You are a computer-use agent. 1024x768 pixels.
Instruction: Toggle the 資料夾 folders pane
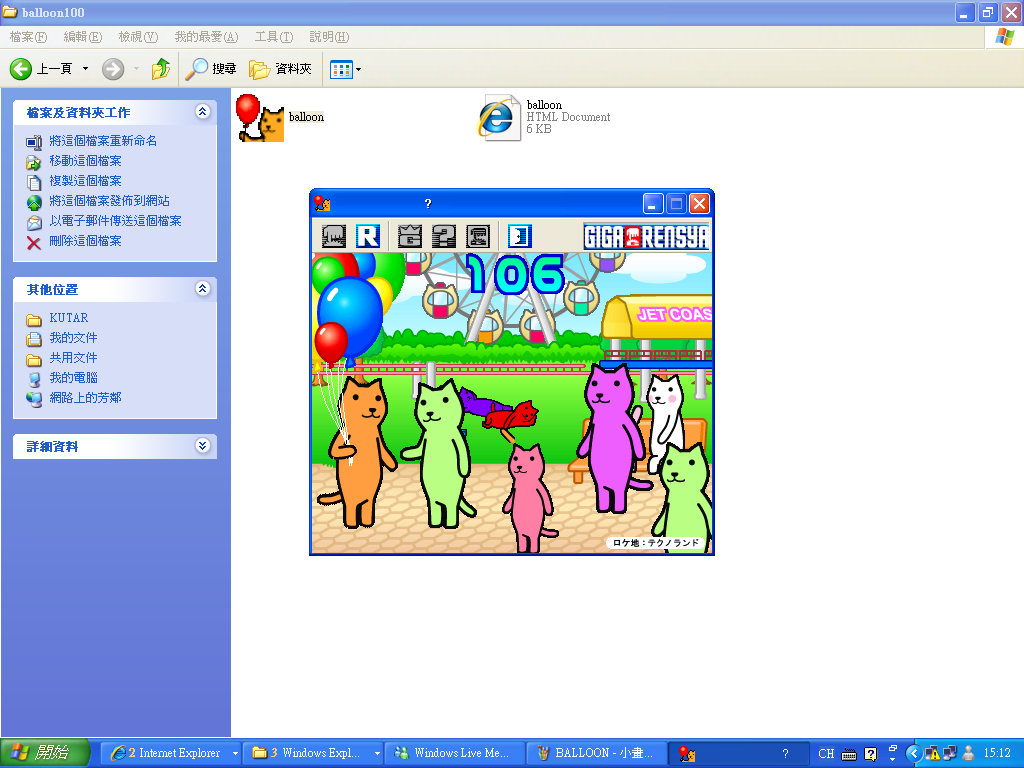280,69
